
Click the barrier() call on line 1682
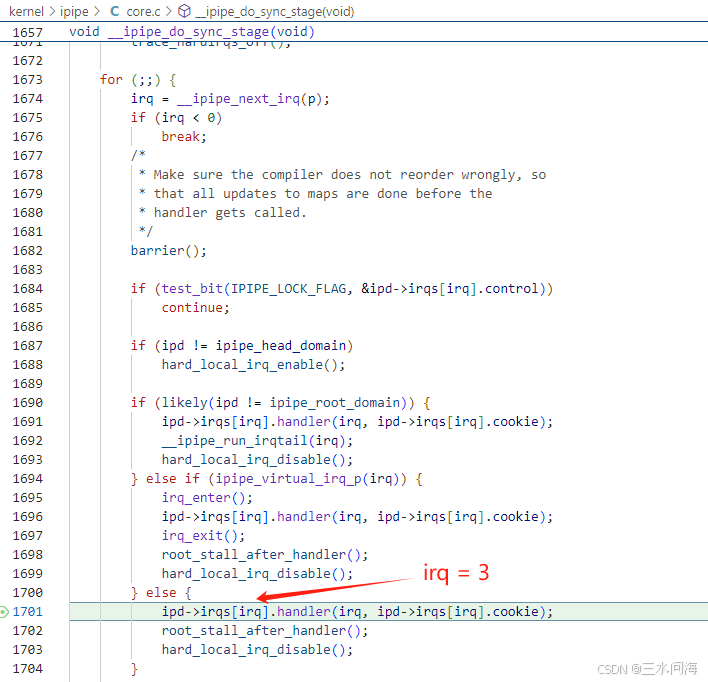[168, 251]
